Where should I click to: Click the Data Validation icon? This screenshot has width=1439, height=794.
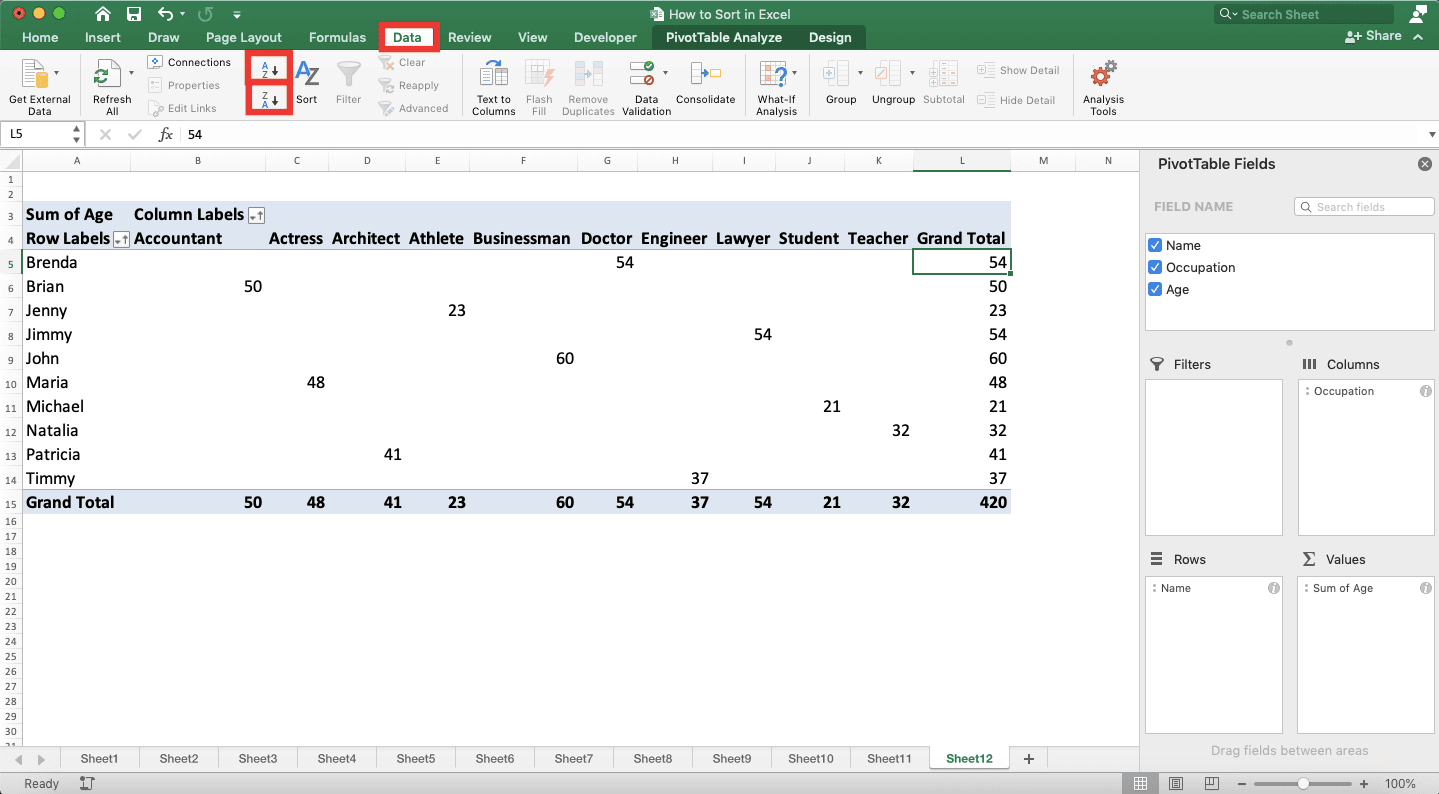[642, 74]
